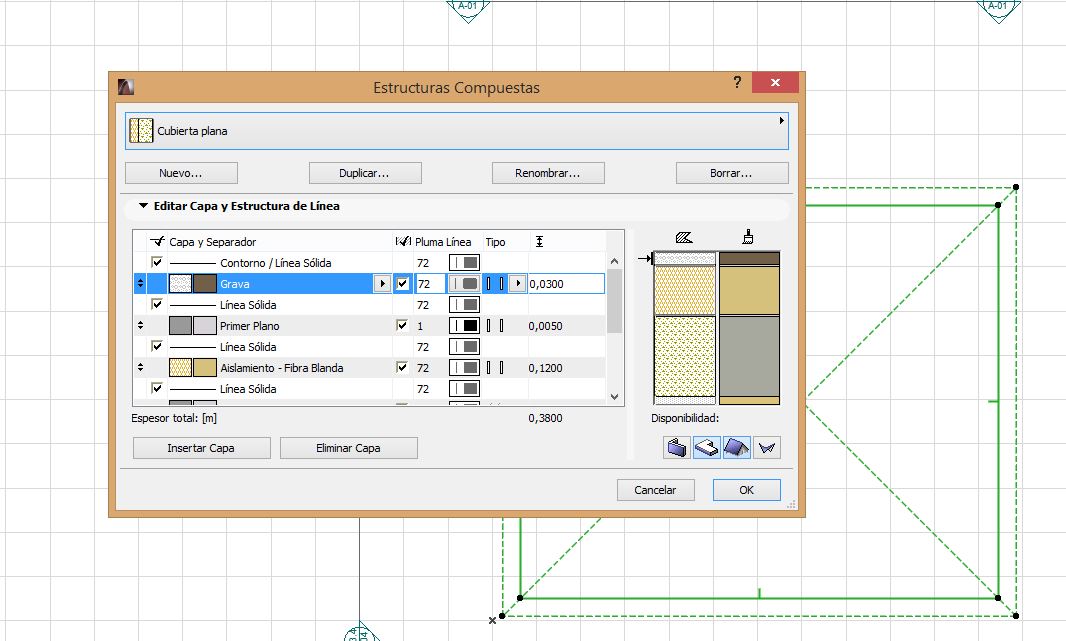Toggle shell availability icon under Disponibilidad

coord(766,448)
